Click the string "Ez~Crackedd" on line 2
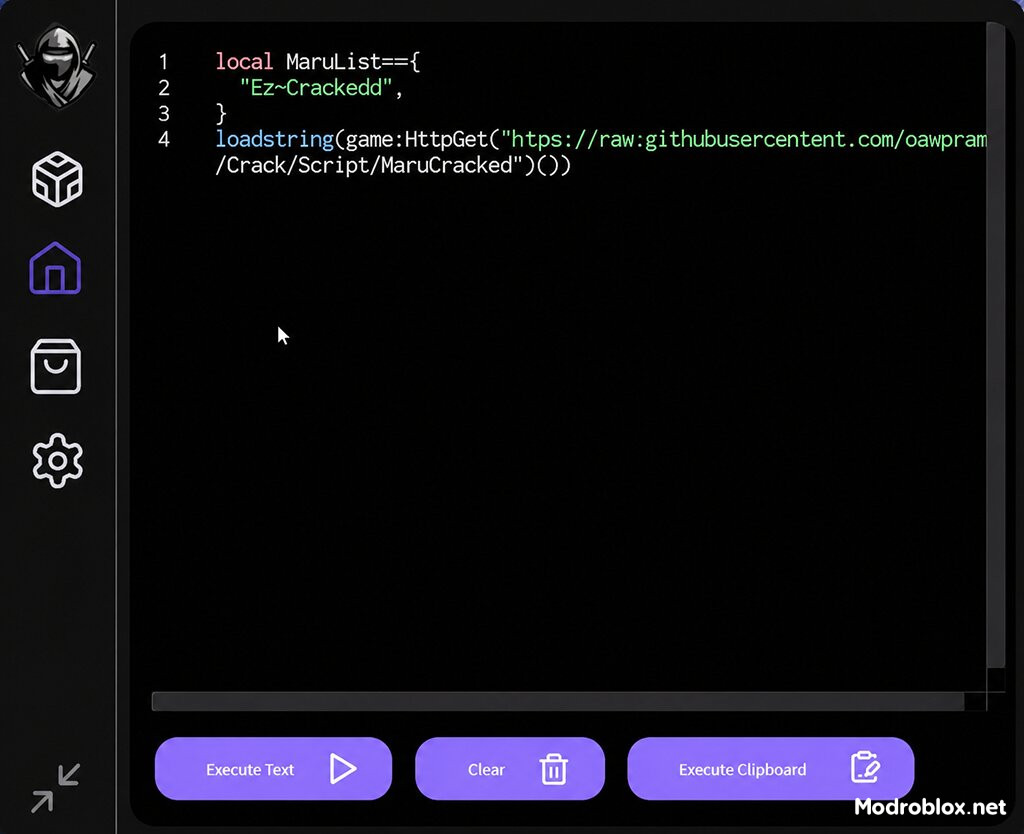 pos(316,88)
